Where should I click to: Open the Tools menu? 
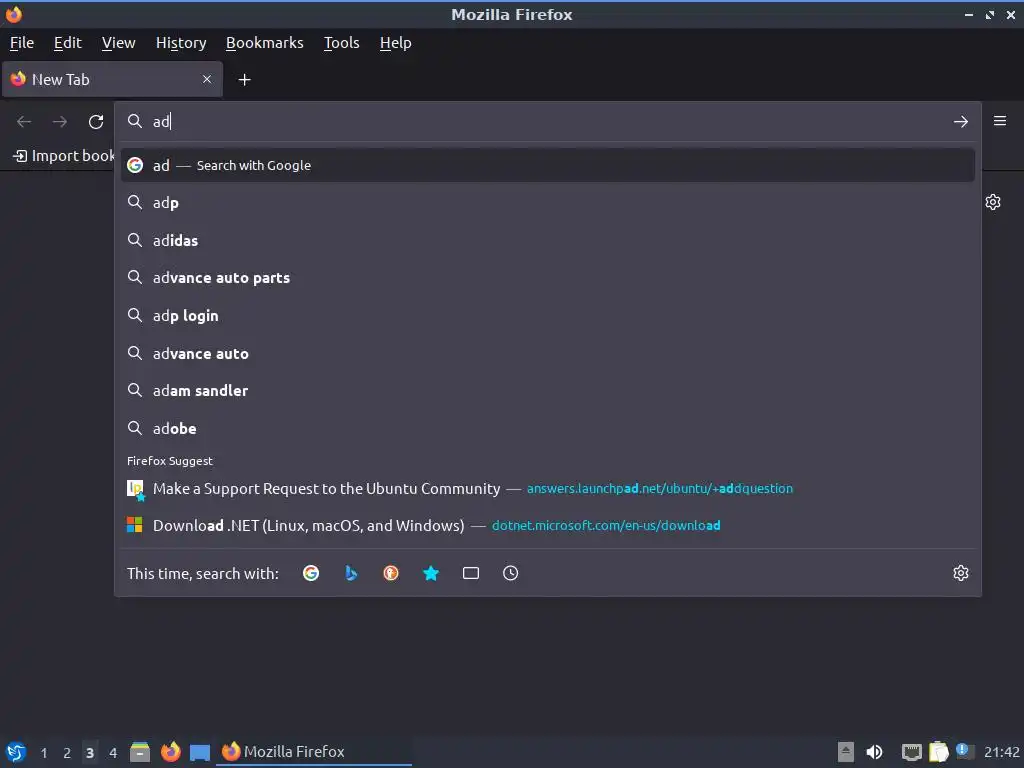(342, 43)
